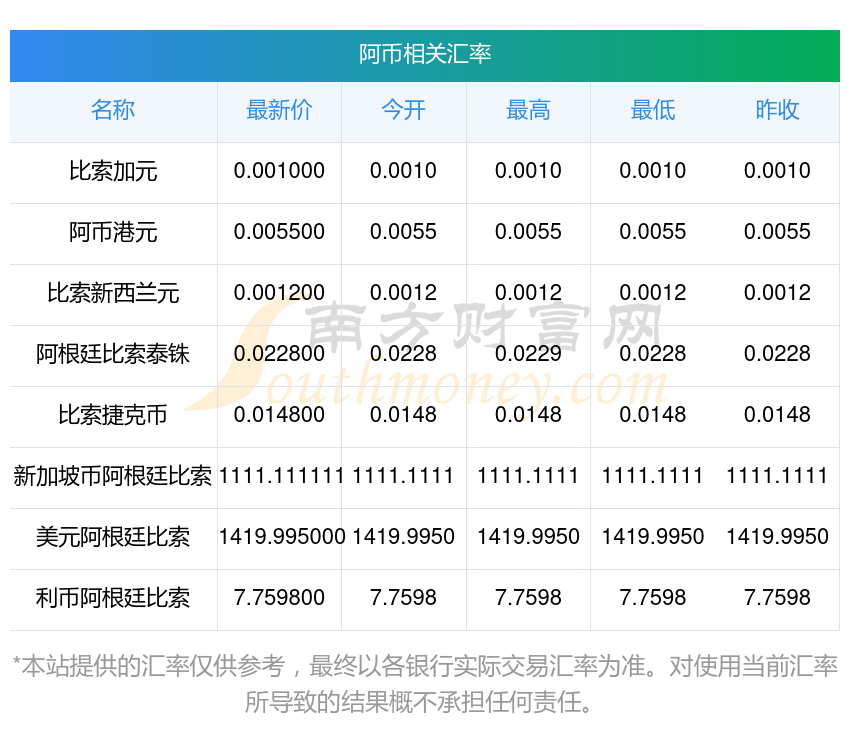Open the 阿根廷比索泰铢 currency pair
The height and width of the screenshot is (733, 850).
tap(113, 354)
